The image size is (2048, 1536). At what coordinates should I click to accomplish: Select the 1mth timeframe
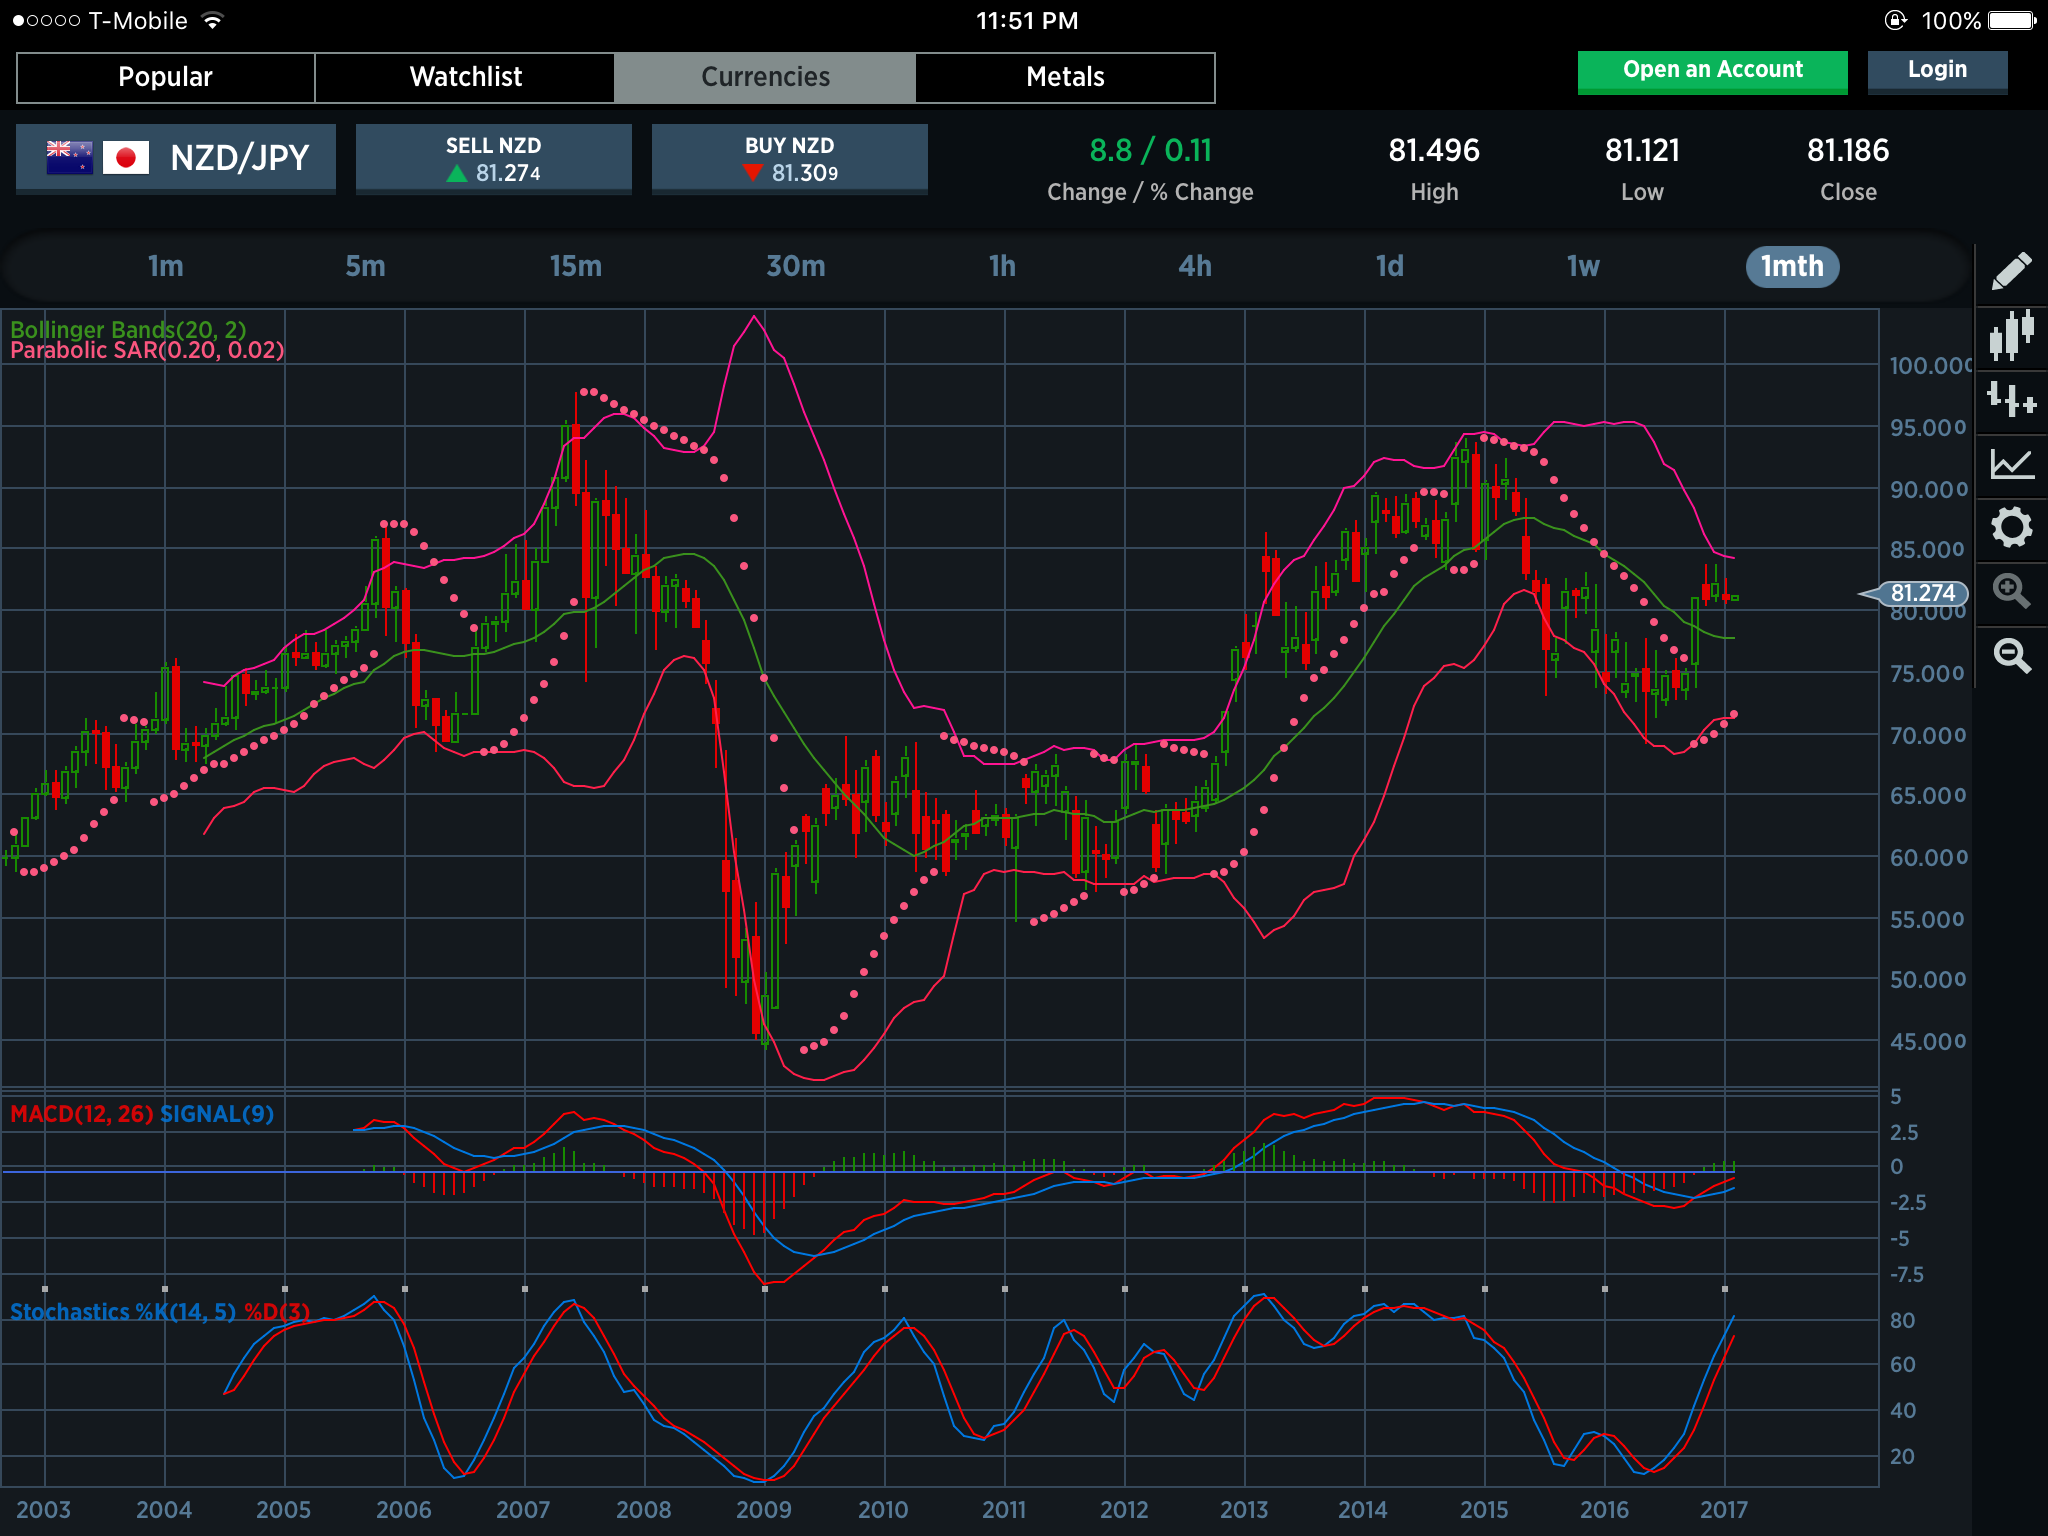1792,266
